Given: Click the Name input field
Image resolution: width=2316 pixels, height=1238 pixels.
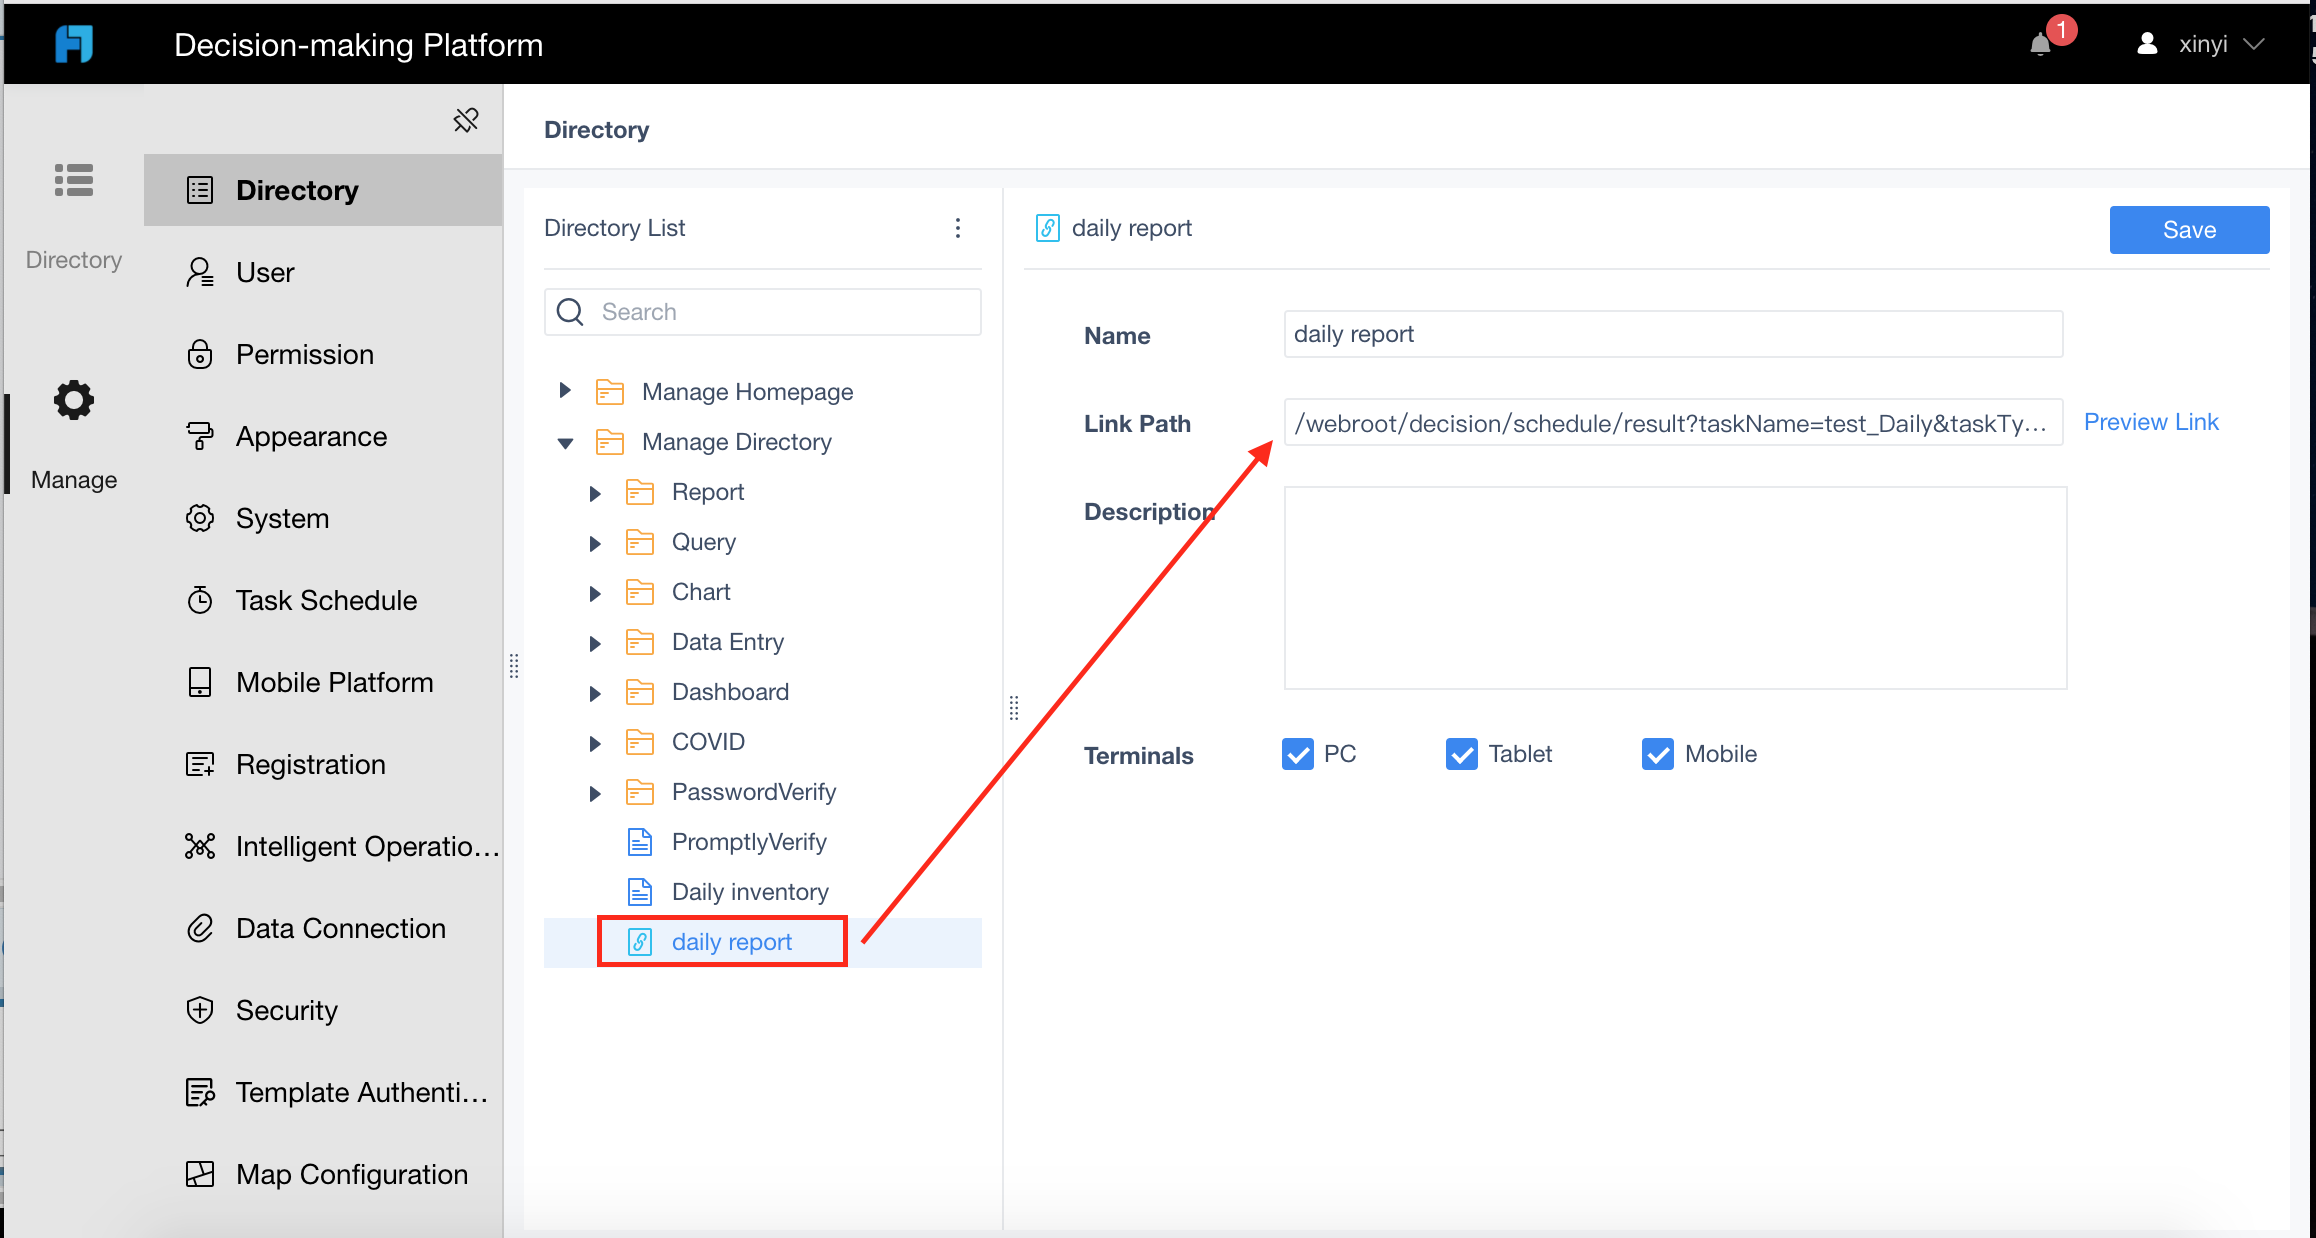Looking at the screenshot, I should [1673, 334].
